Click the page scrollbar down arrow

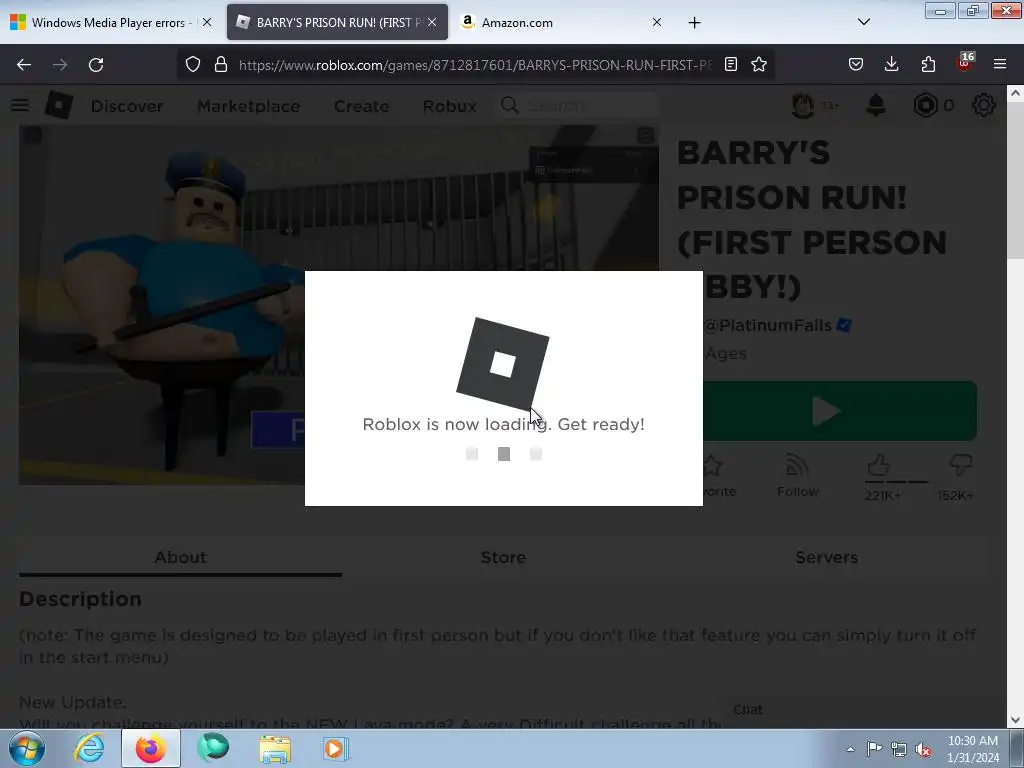click(1015, 720)
